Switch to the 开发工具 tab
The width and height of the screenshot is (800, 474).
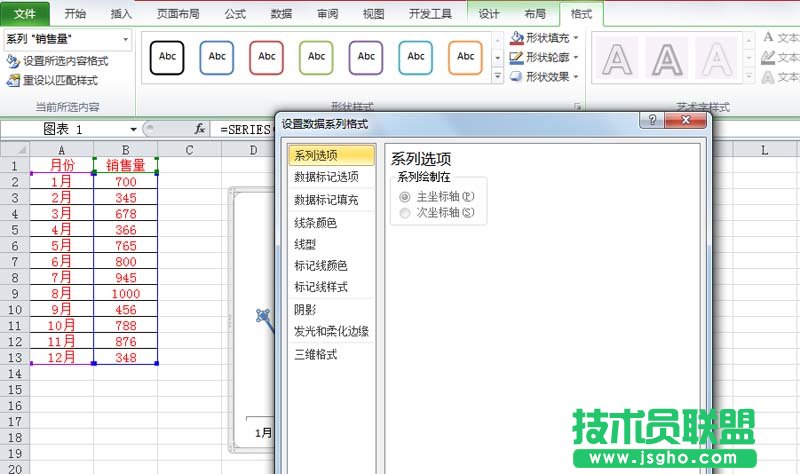coord(430,14)
